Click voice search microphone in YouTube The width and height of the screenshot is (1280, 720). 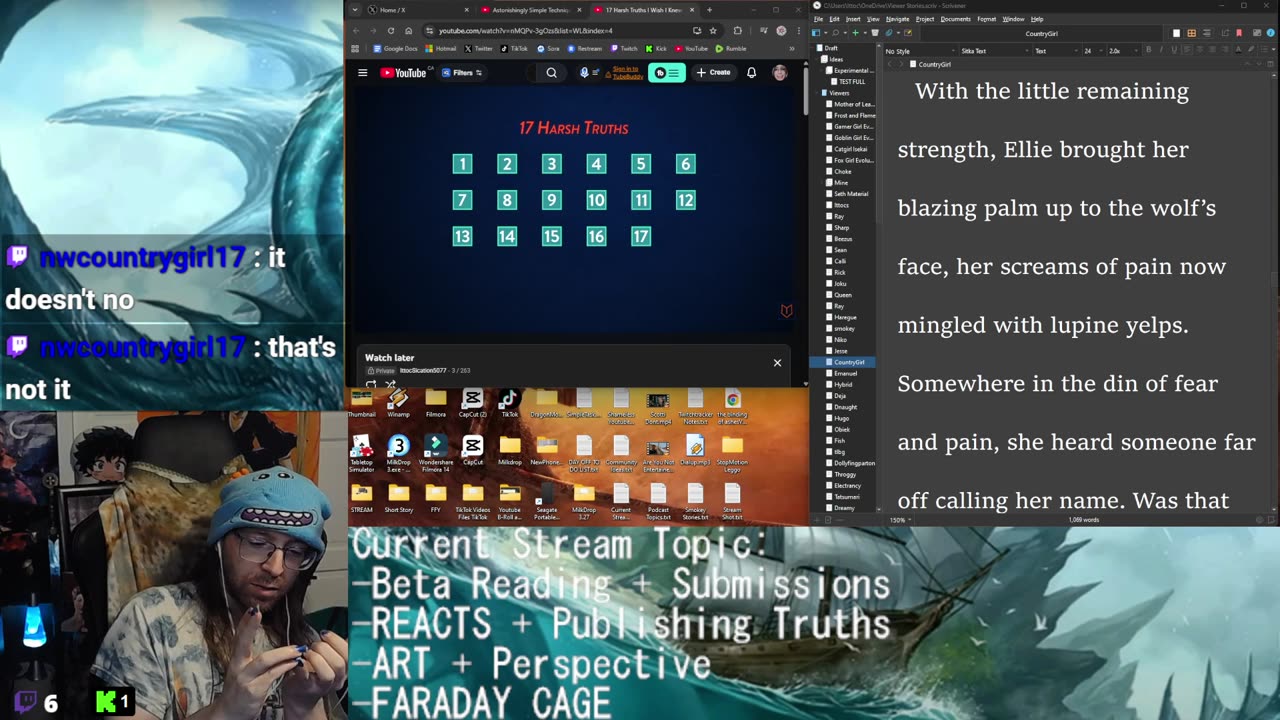coord(584,72)
